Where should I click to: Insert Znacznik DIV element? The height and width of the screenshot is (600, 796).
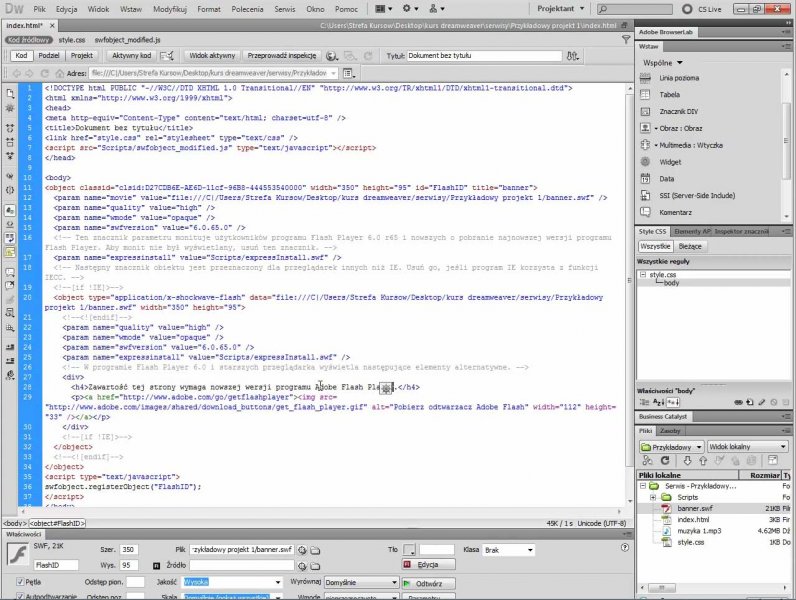[677, 111]
